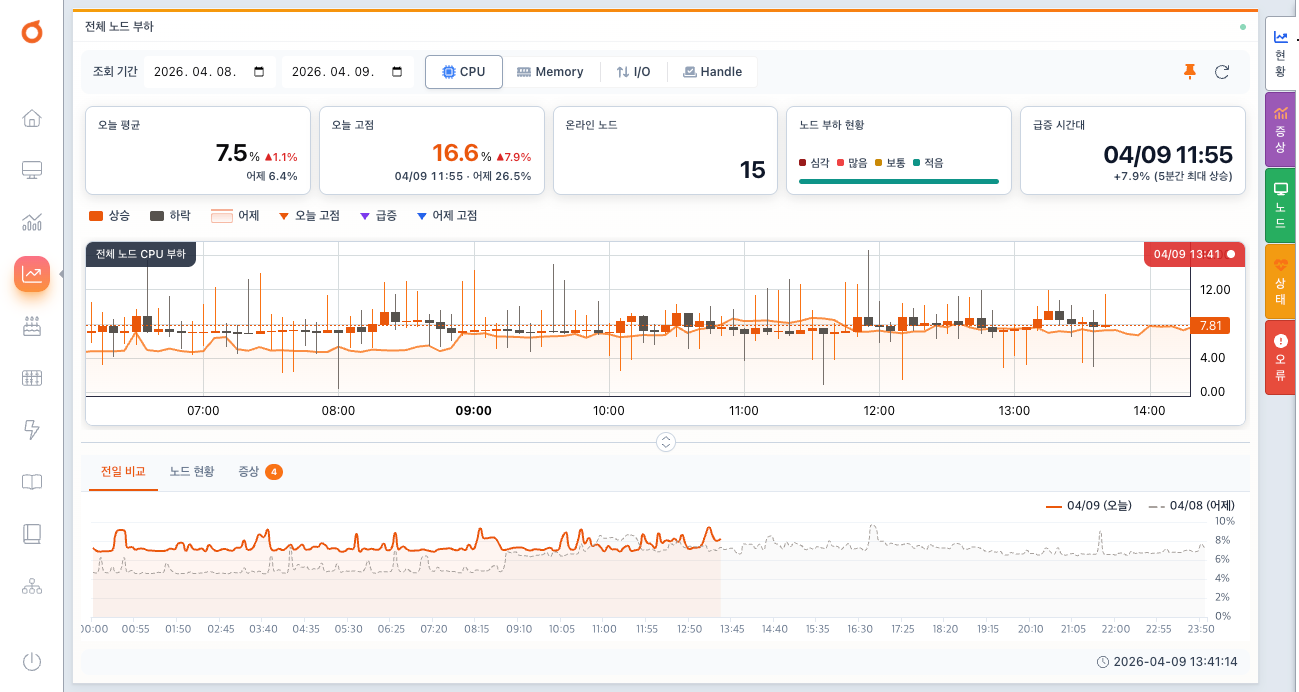Toggle the 어제 고점 legend marker
This screenshot has width=1299, height=692.
pos(446,216)
